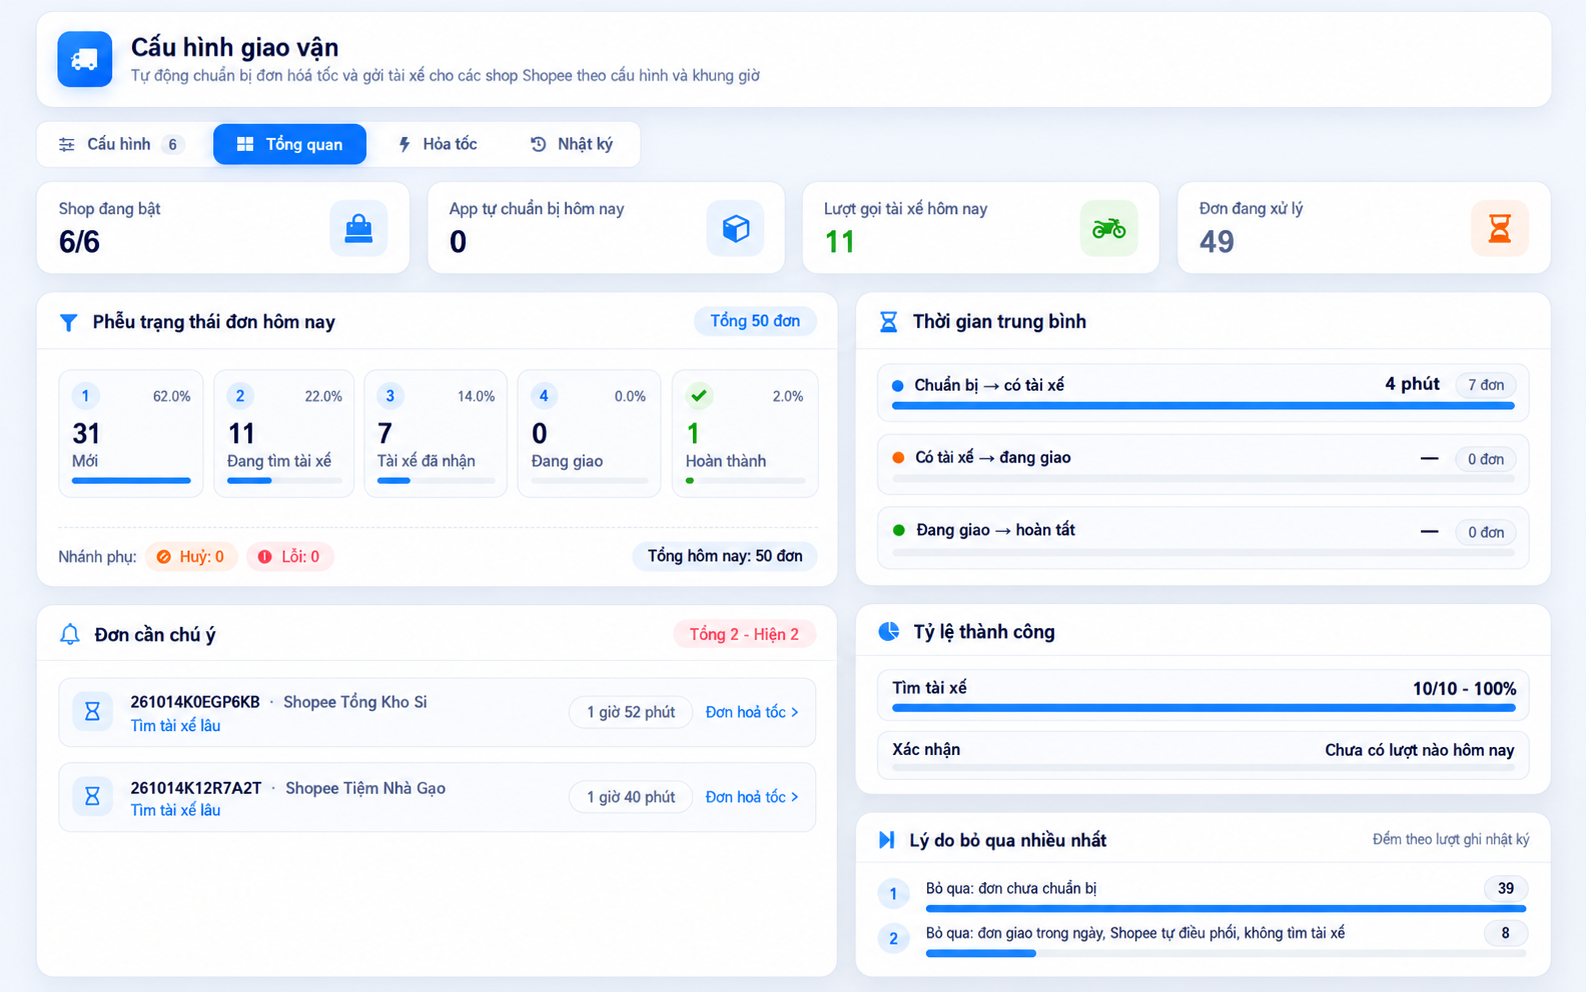Click the Tài xế đã nhận progress bar
This screenshot has height=992, width=1586.
tap(435, 481)
